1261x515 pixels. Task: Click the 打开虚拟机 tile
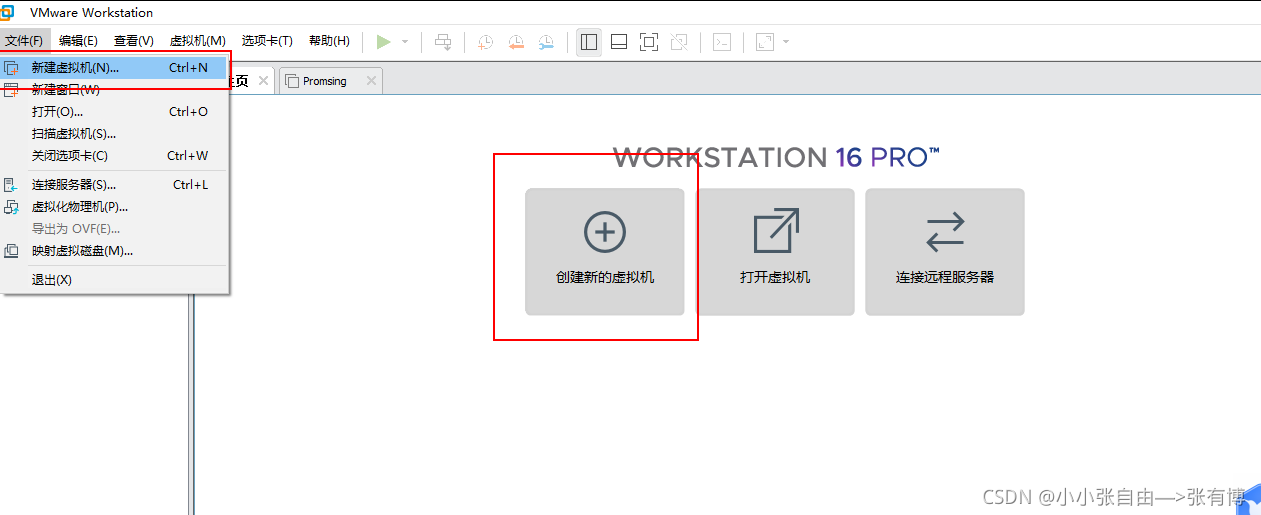point(775,252)
